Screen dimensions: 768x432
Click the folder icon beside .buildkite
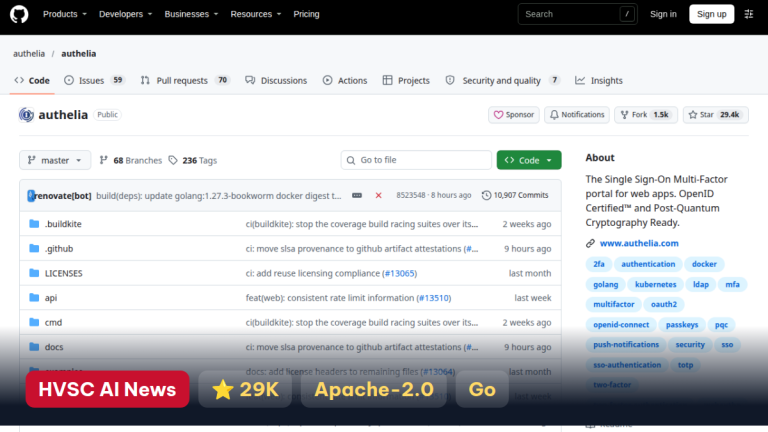(x=34, y=224)
